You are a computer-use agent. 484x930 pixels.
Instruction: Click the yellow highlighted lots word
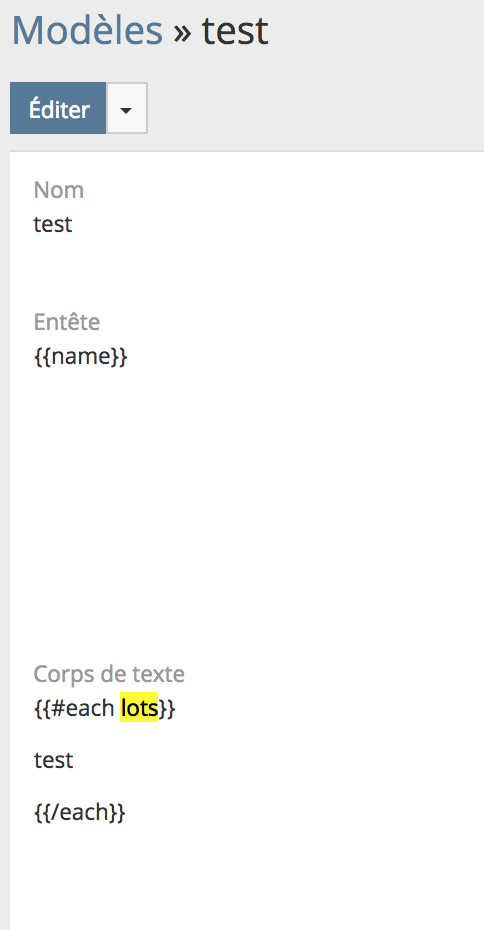(139, 708)
